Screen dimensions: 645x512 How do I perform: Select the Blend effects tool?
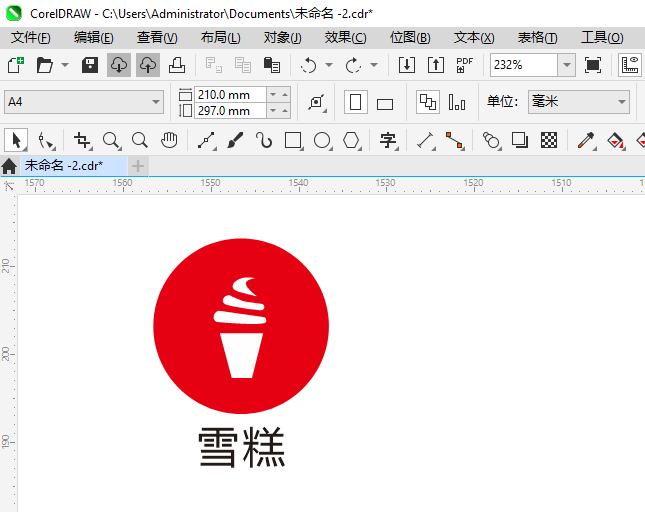point(491,140)
